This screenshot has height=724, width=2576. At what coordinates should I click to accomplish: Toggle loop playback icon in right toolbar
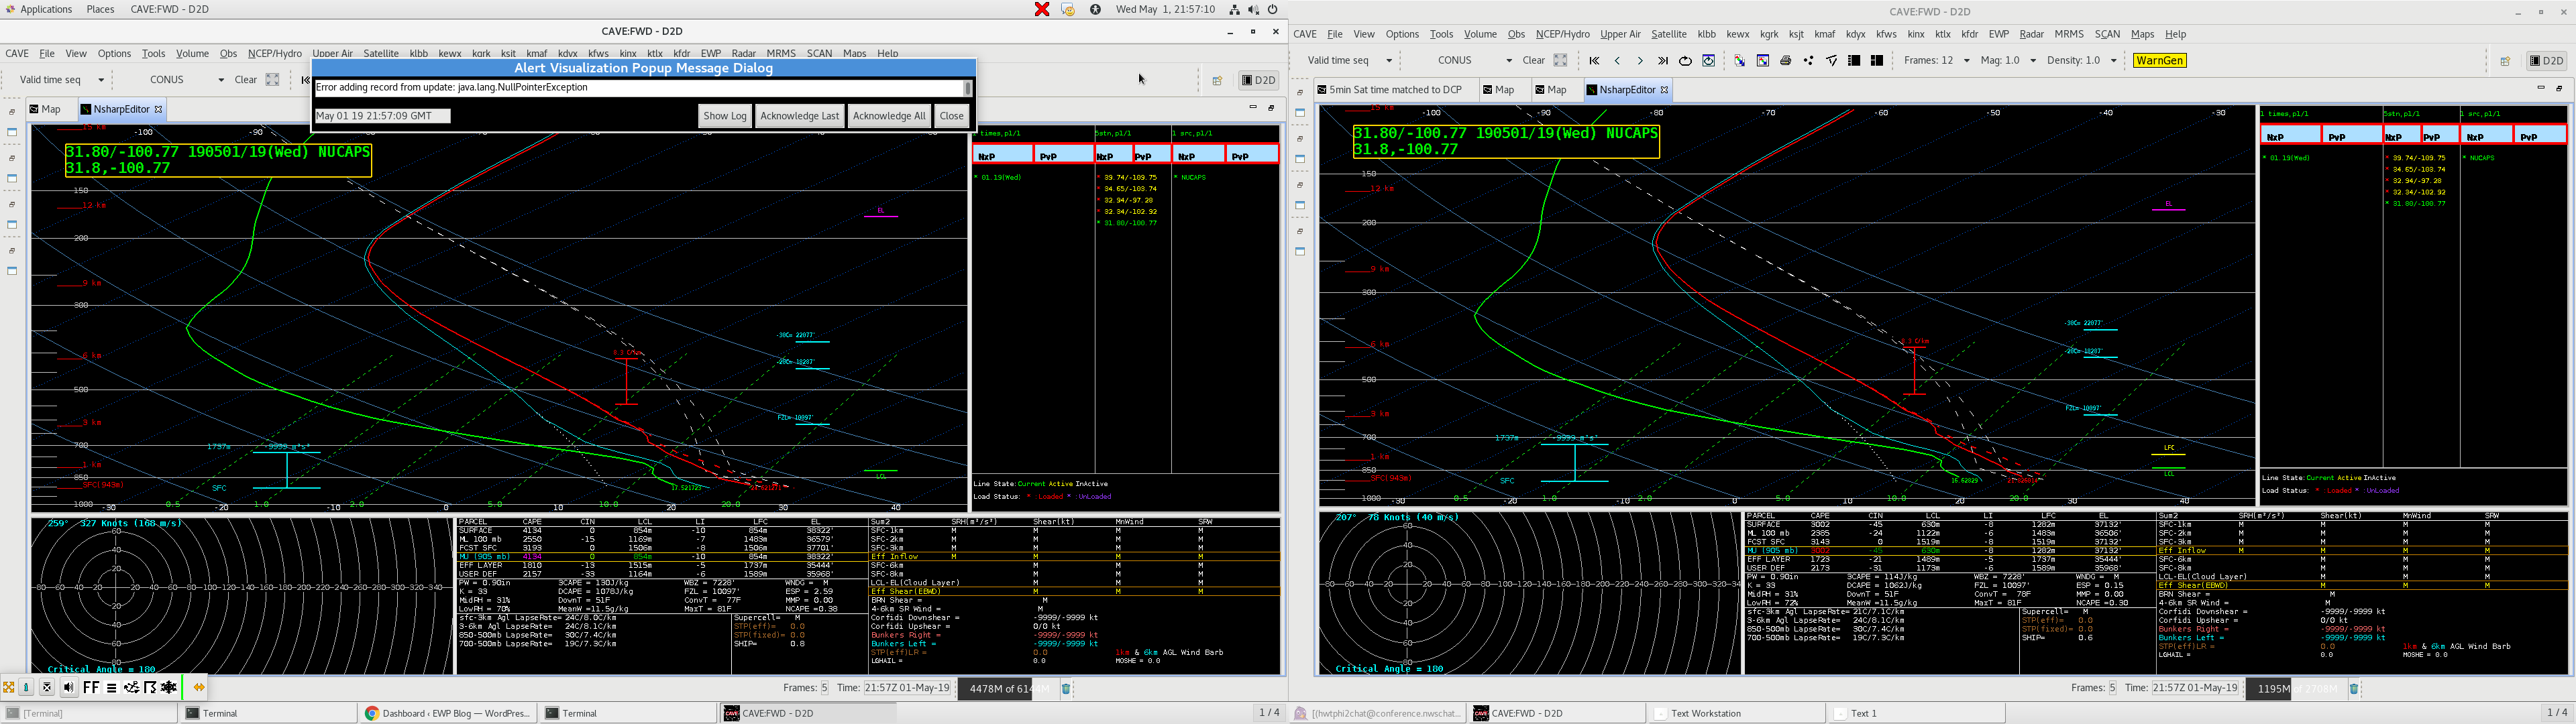[x=1685, y=61]
